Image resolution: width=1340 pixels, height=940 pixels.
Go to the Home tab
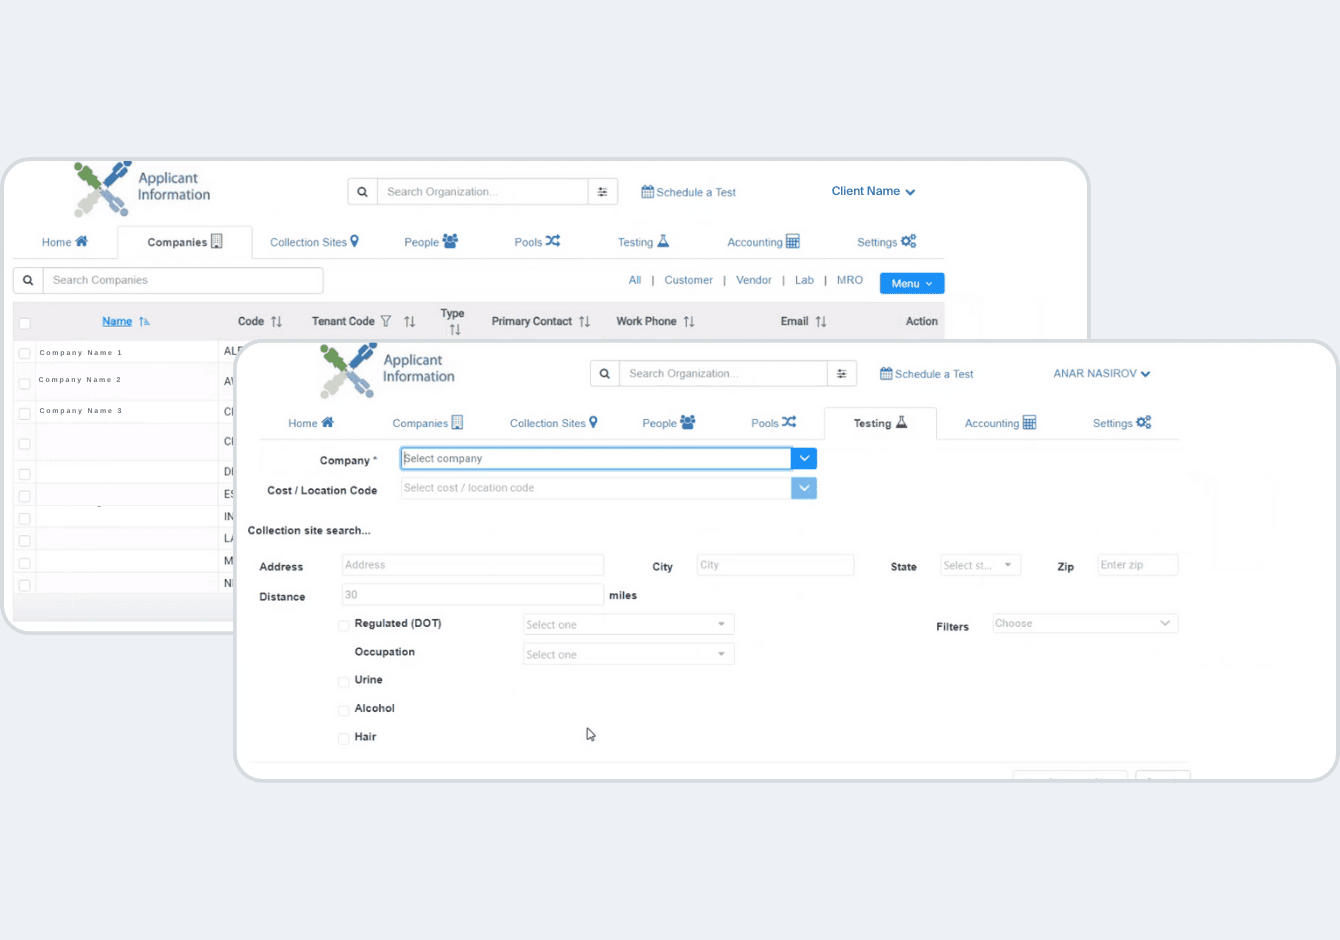pyautogui.click(x=311, y=422)
